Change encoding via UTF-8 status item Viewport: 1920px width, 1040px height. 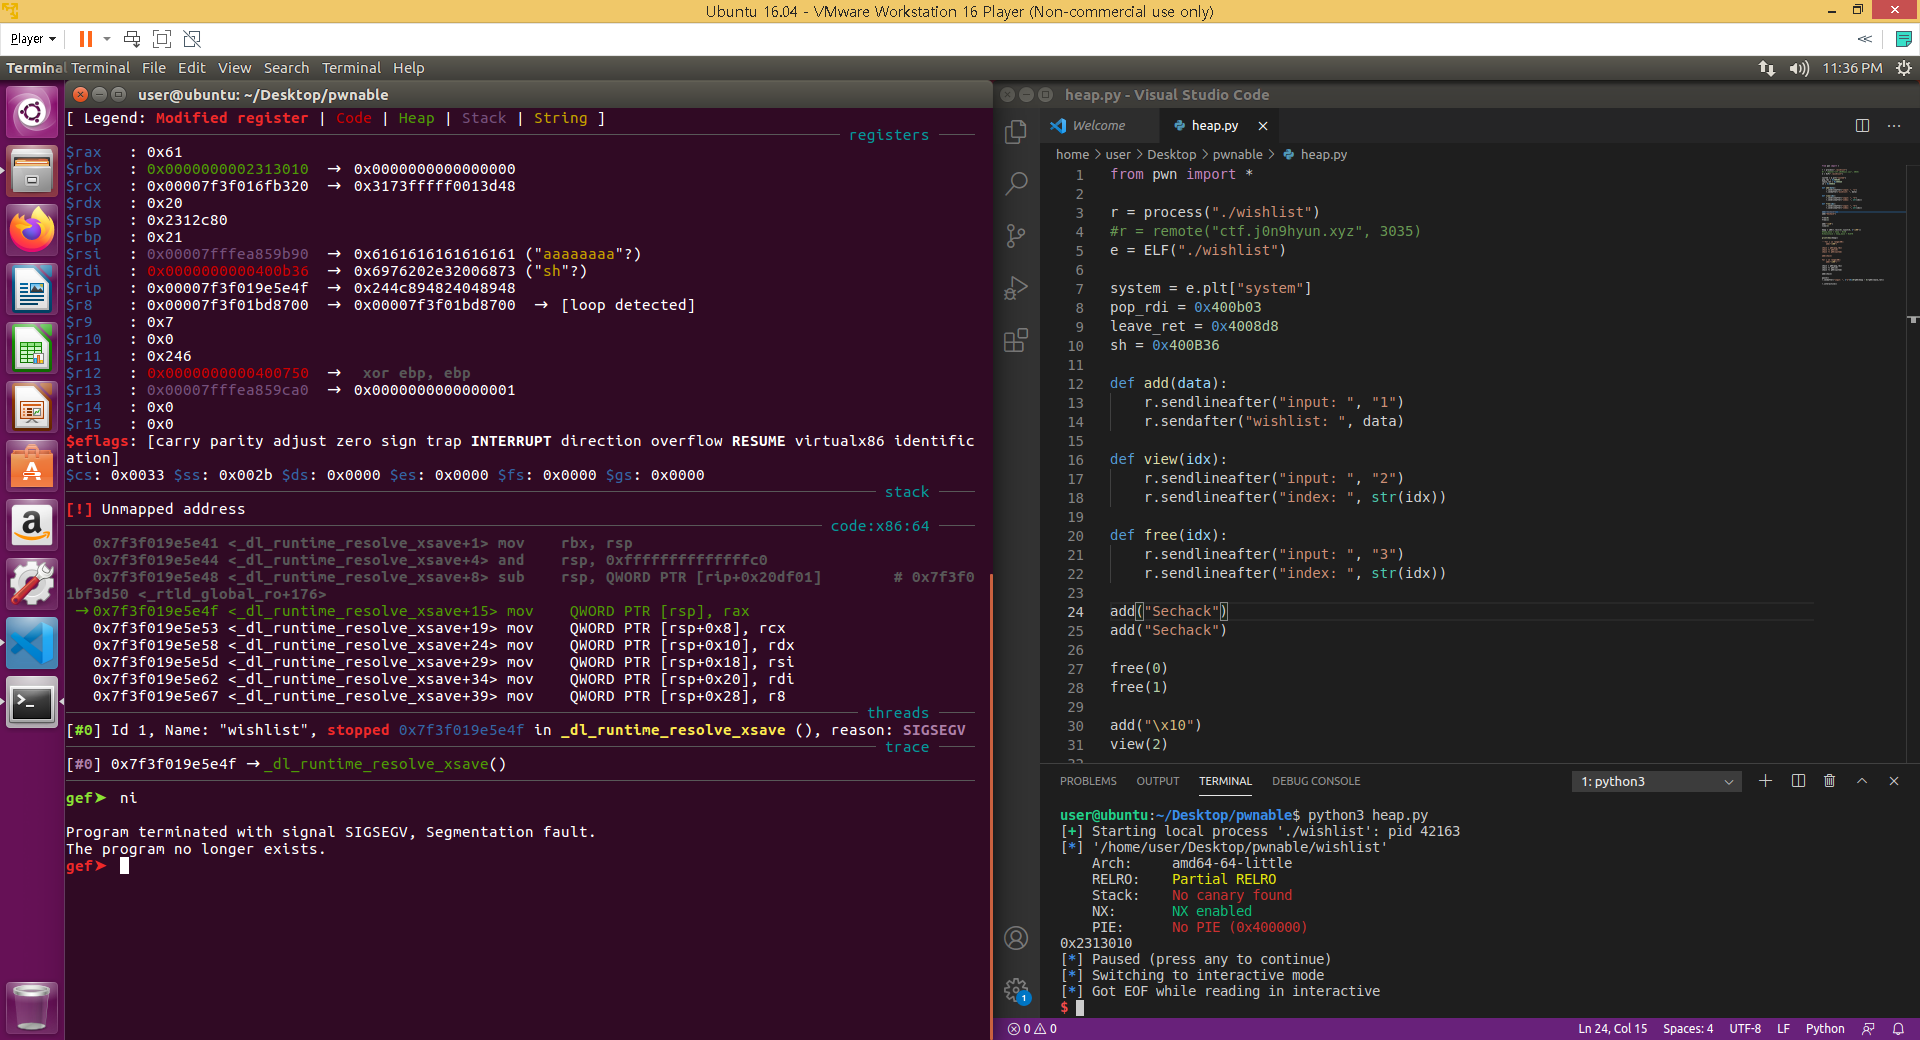pos(1745,1029)
